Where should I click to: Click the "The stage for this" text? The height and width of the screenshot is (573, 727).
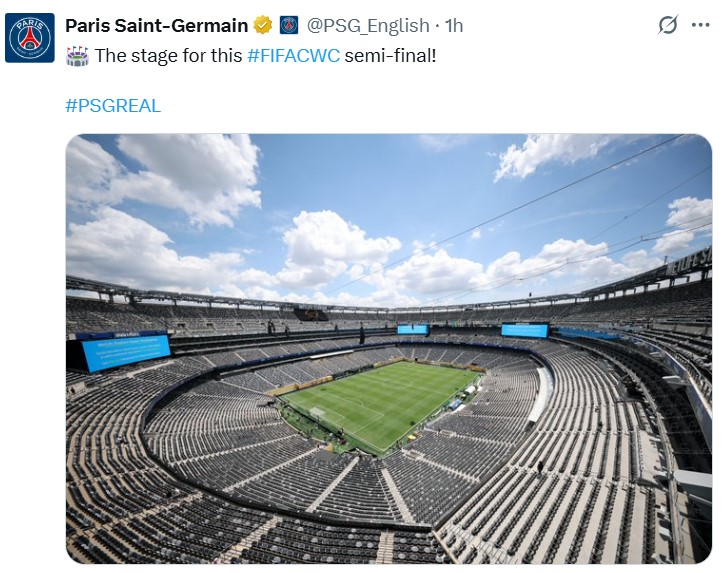168,56
